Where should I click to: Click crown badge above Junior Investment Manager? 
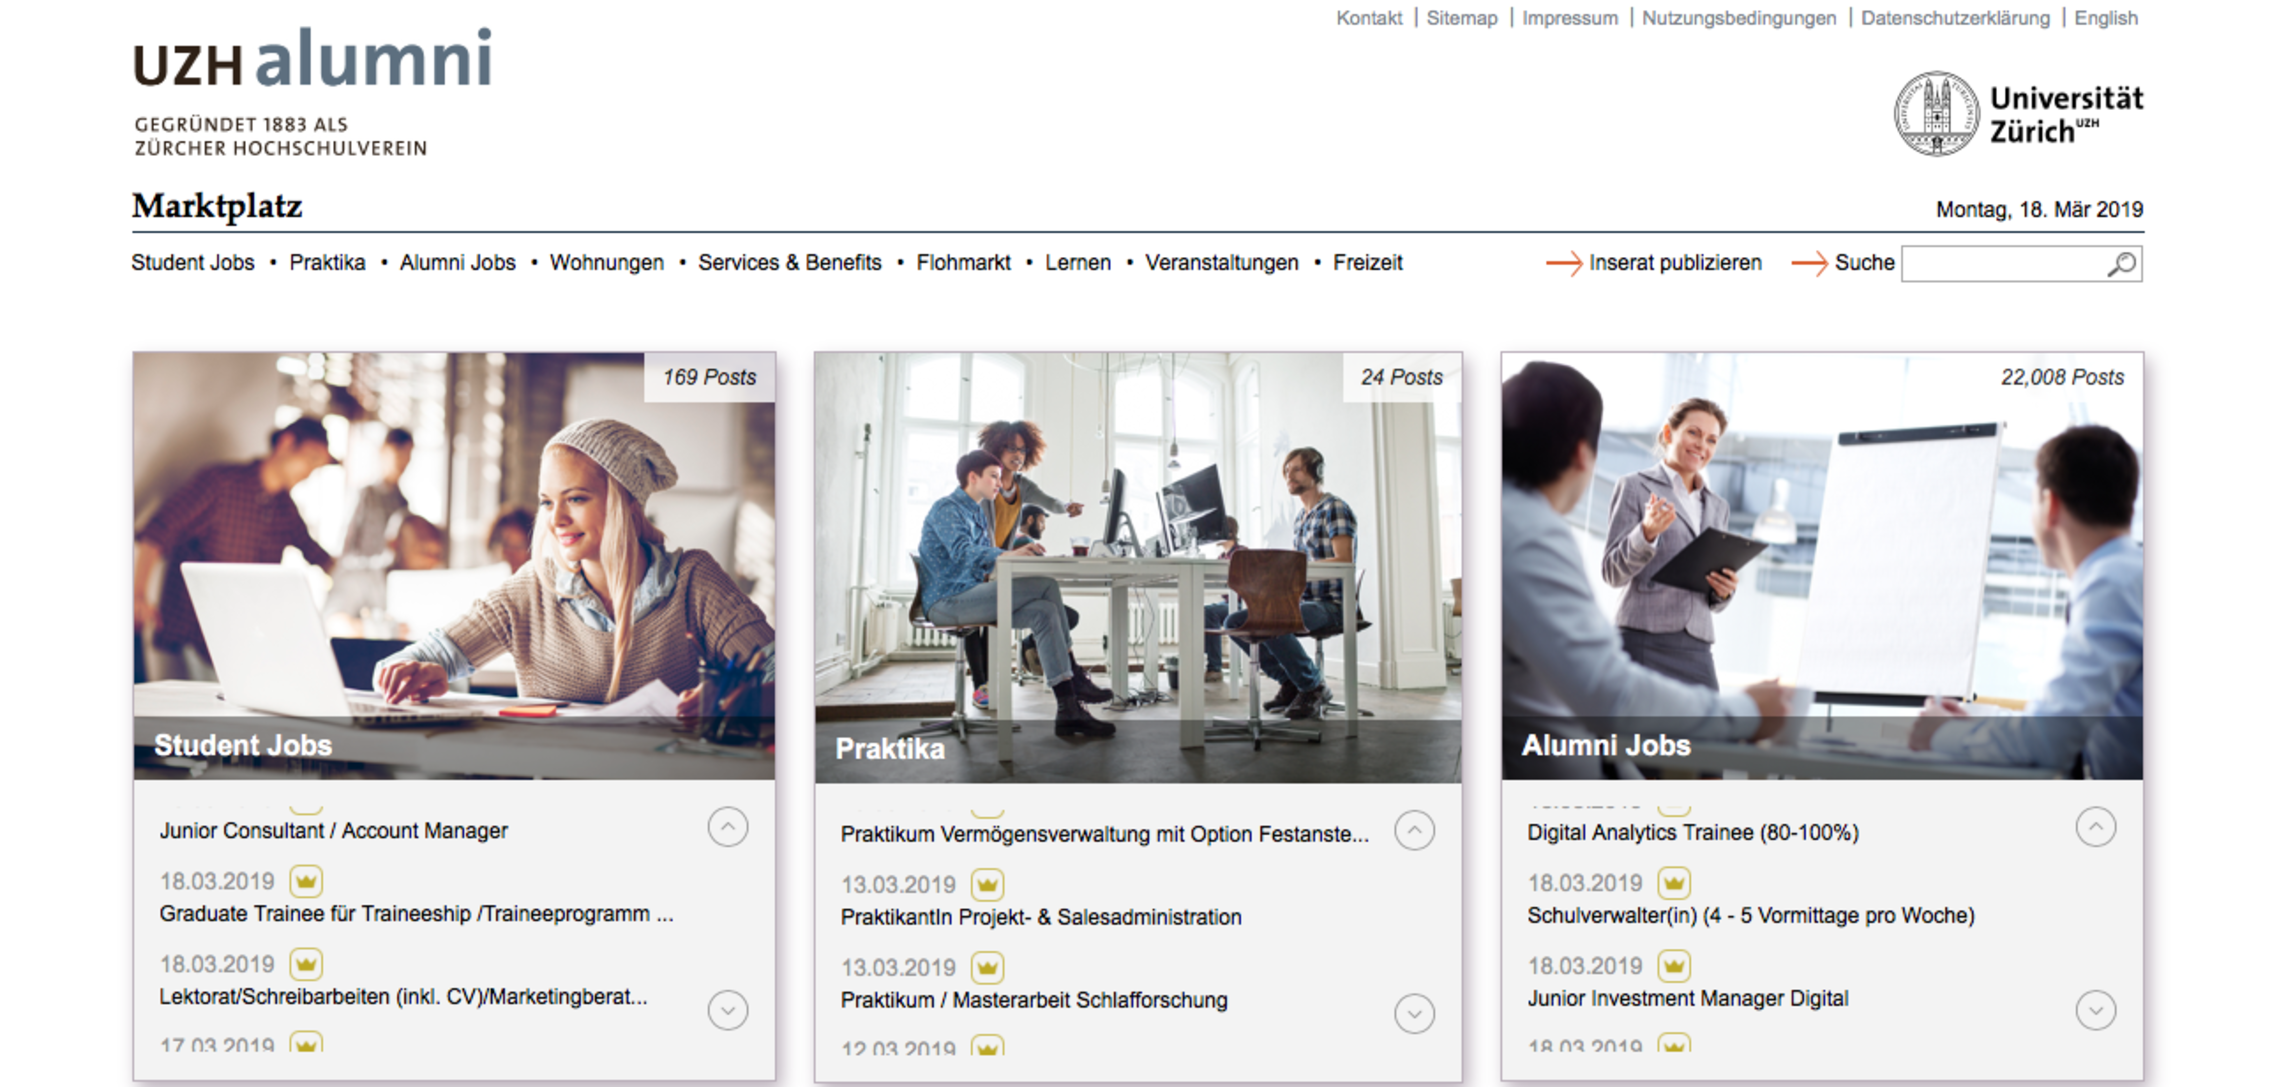[x=1673, y=966]
